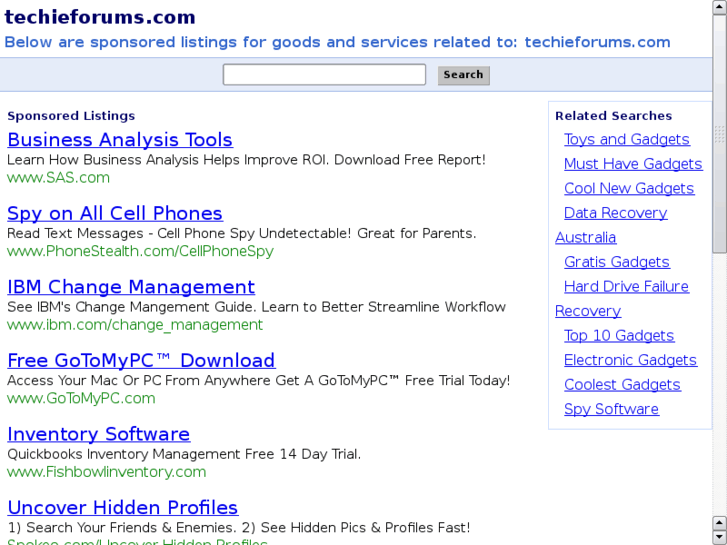Image resolution: width=727 pixels, height=545 pixels.
Task: Follow the Free GoToMyPC Download link
Action: click(141, 360)
